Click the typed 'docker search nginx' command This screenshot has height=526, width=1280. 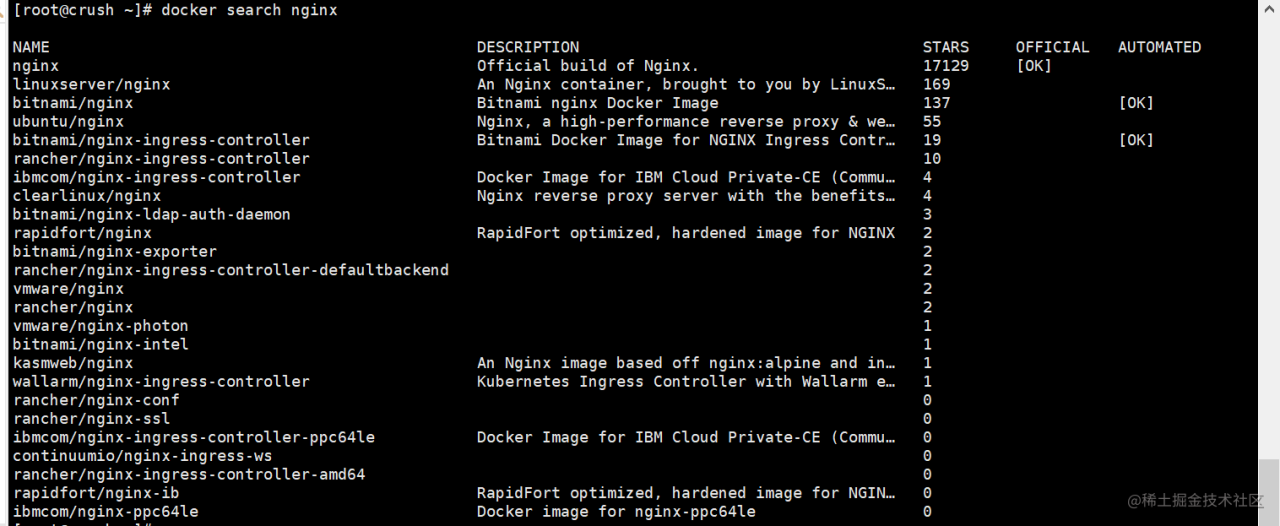pos(249,10)
